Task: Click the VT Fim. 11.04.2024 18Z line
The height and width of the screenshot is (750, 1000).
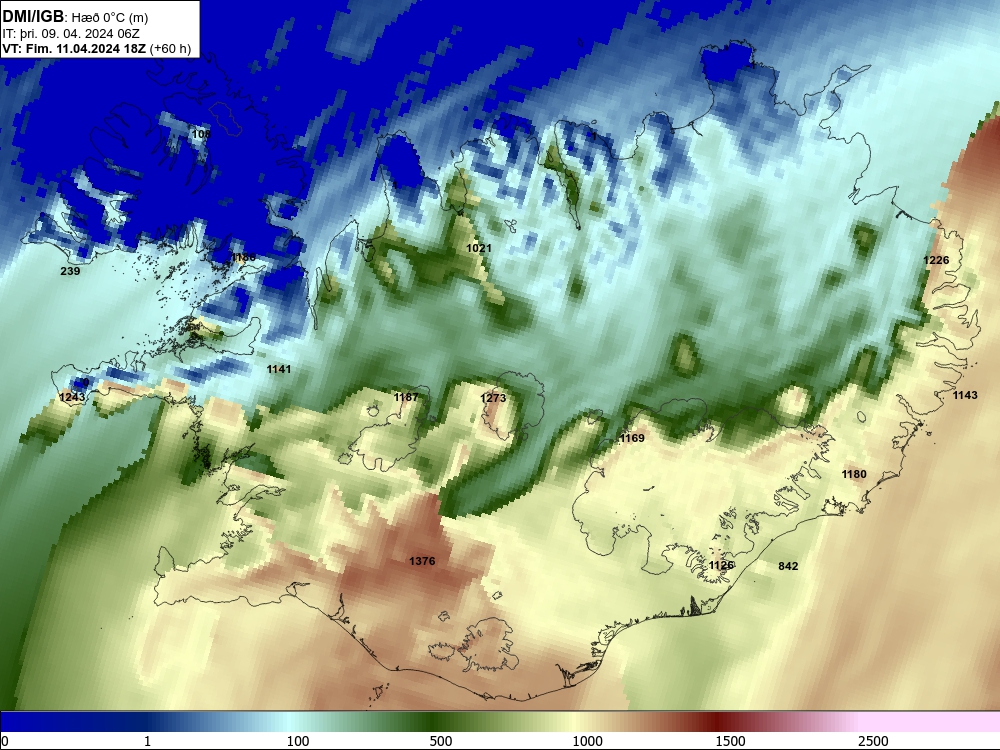Action: pyautogui.click(x=96, y=48)
